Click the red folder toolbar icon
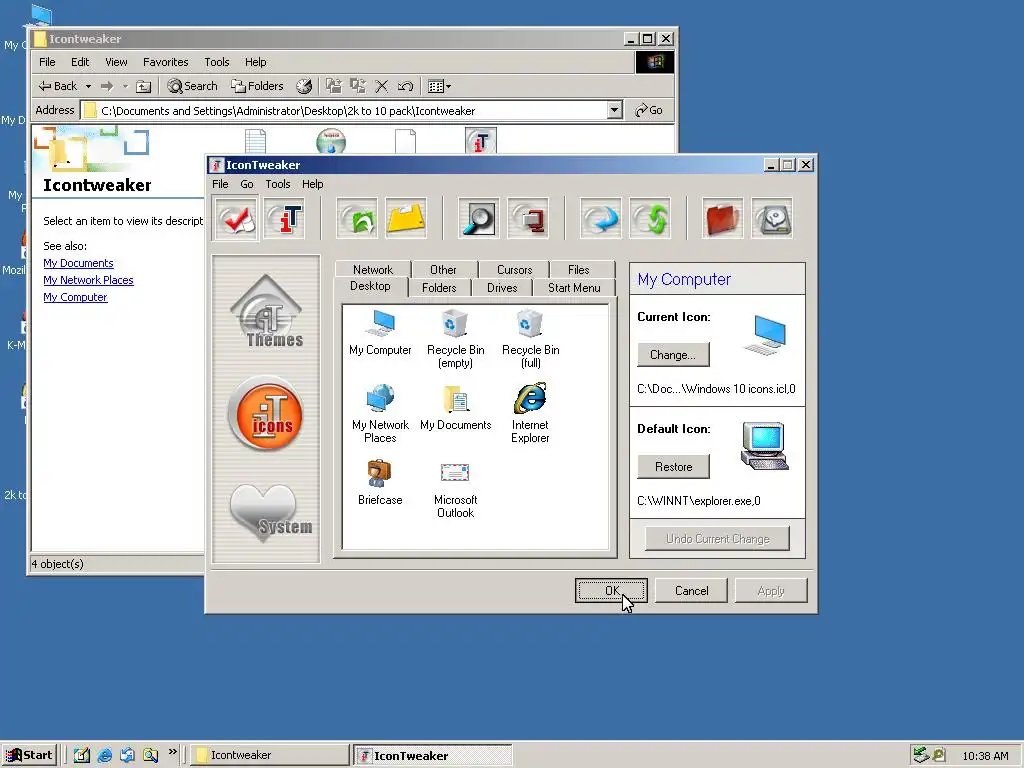This screenshot has width=1024, height=768. [722, 219]
